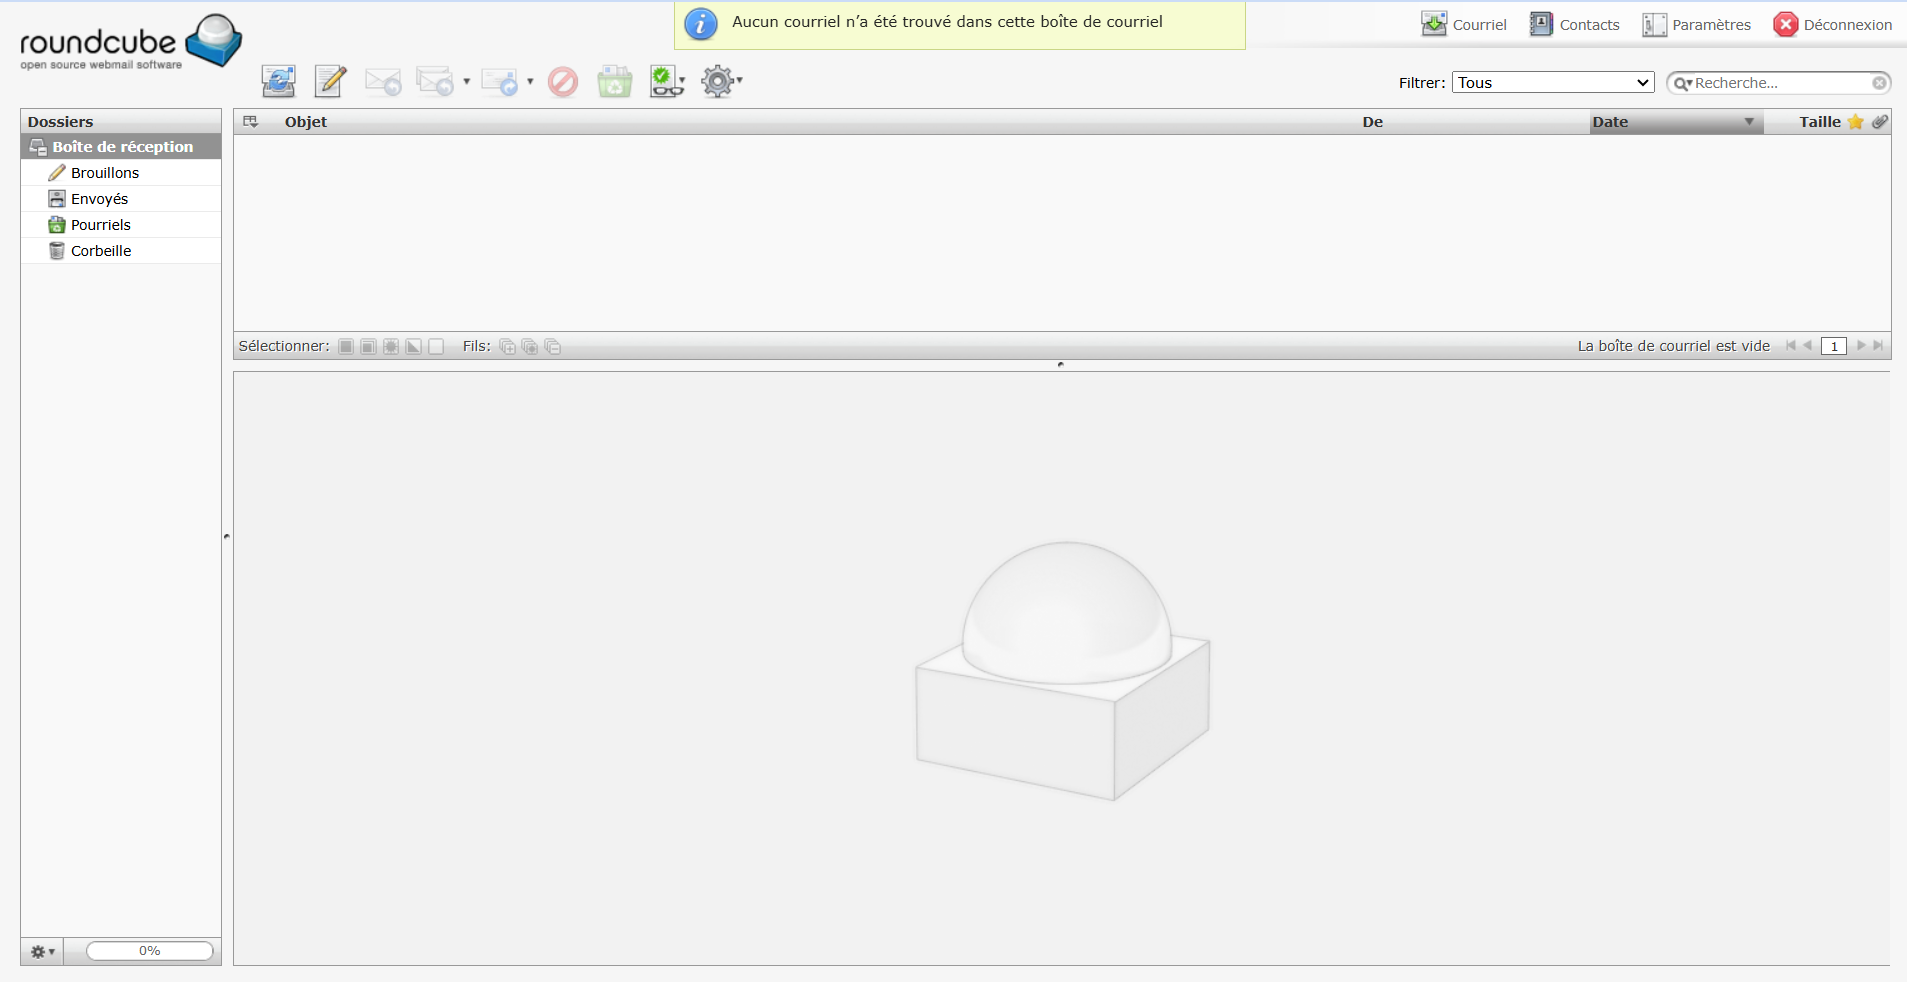Click the empty deselect-all selection box
The width and height of the screenshot is (1907, 982).
[436, 347]
